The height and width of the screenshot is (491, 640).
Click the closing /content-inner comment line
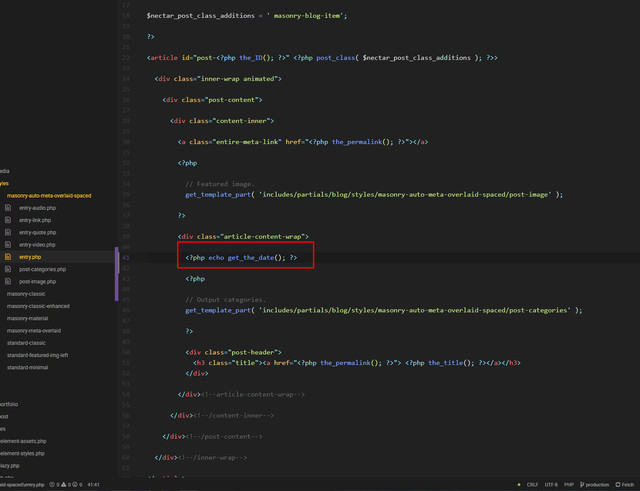[222, 415]
